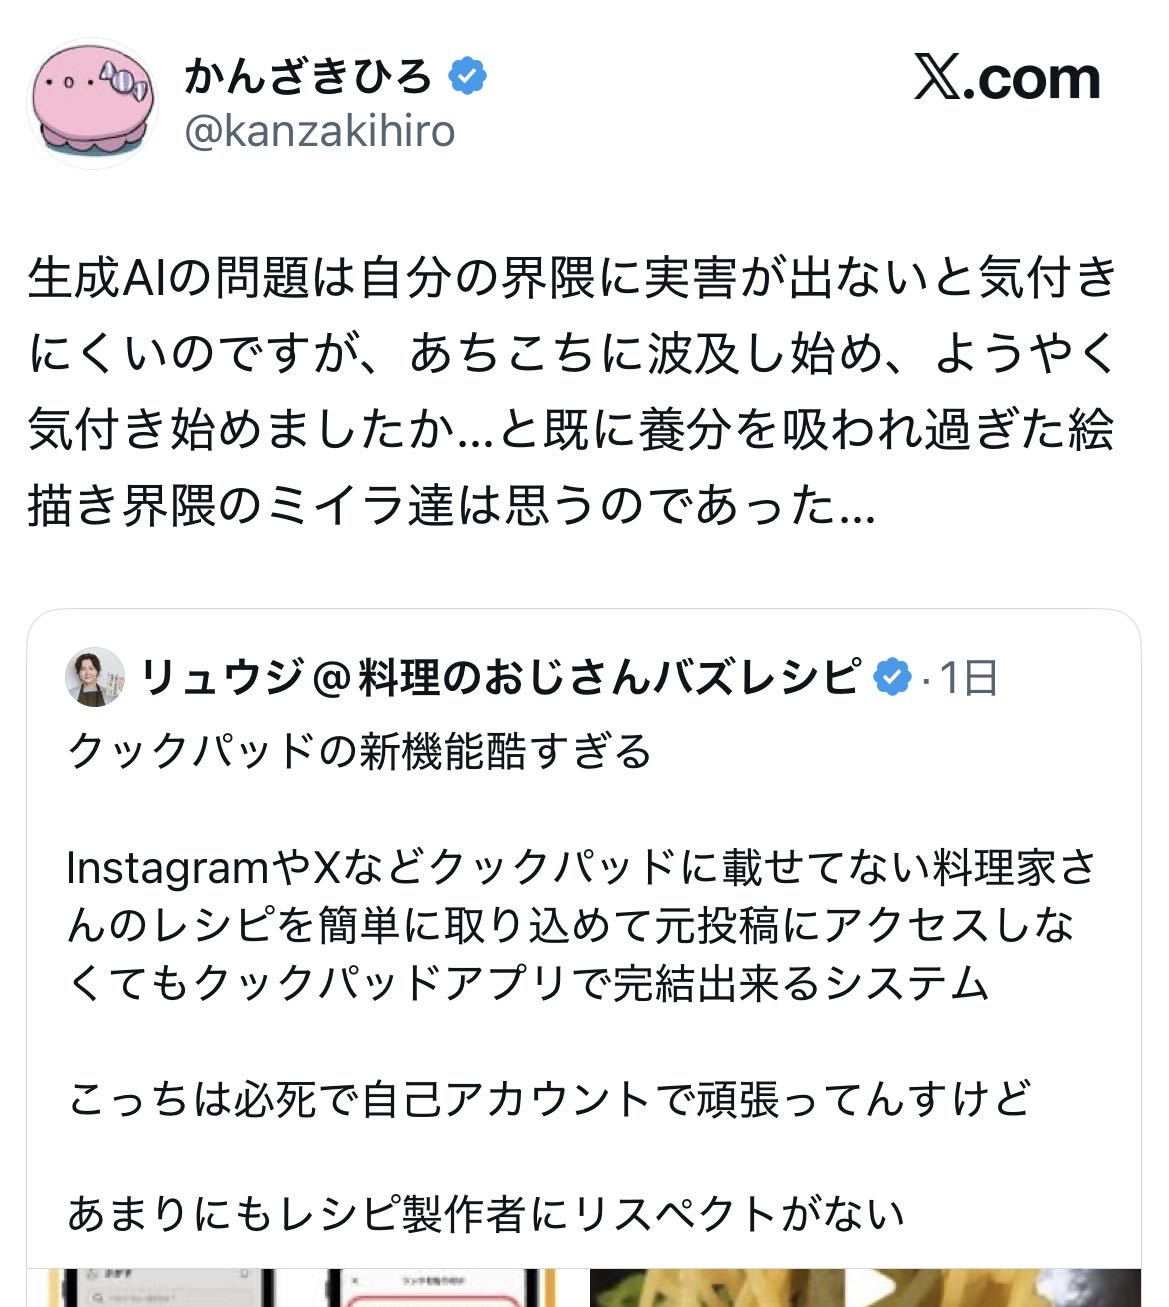Click the かんざきひろ display name
Screen dimensions: 1169x1307
pyautogui.click(x=307, y=77)
